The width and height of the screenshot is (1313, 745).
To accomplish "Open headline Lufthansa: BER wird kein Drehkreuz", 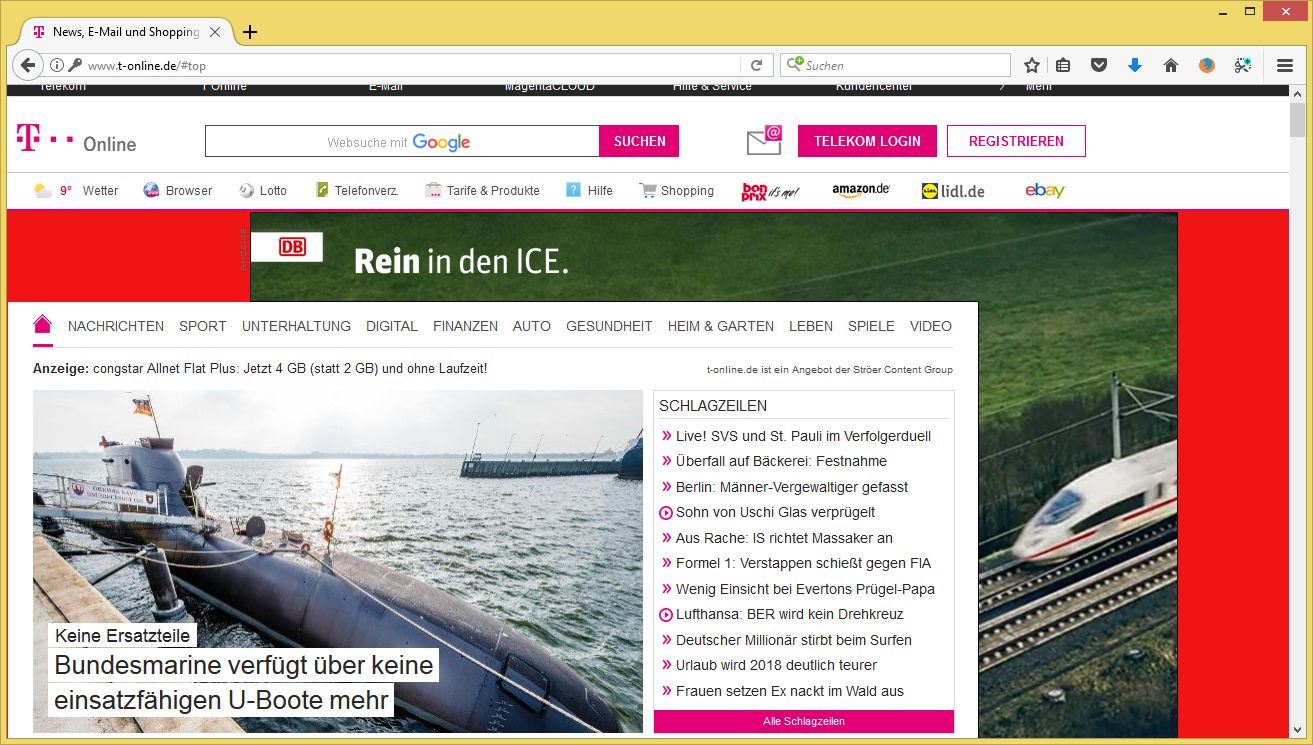I will point(789,614).
